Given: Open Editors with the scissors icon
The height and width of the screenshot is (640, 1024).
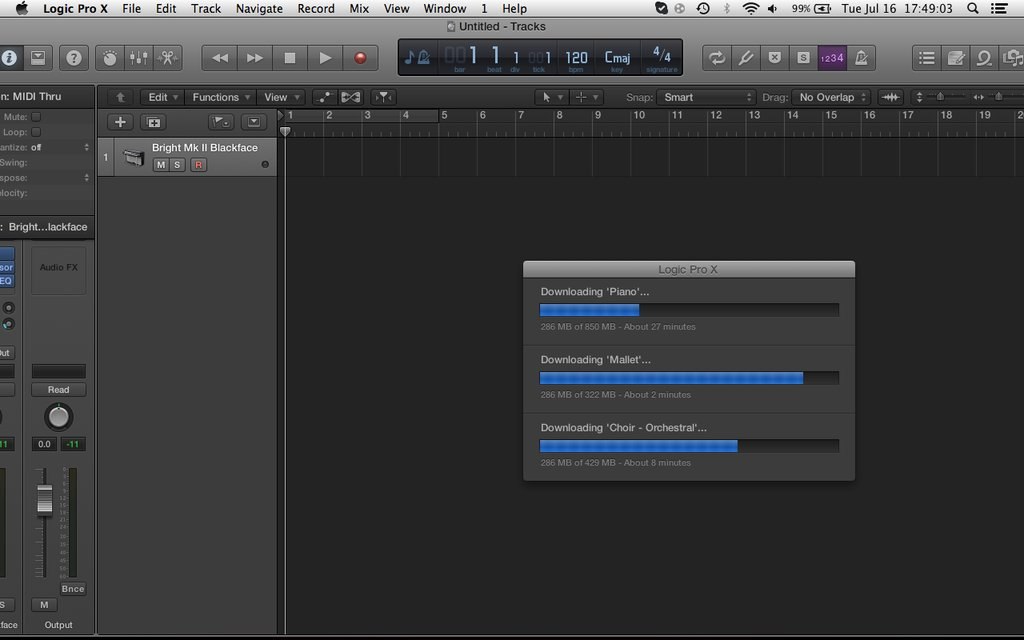Looking at the screenshot, I should [x=167, y=58].
